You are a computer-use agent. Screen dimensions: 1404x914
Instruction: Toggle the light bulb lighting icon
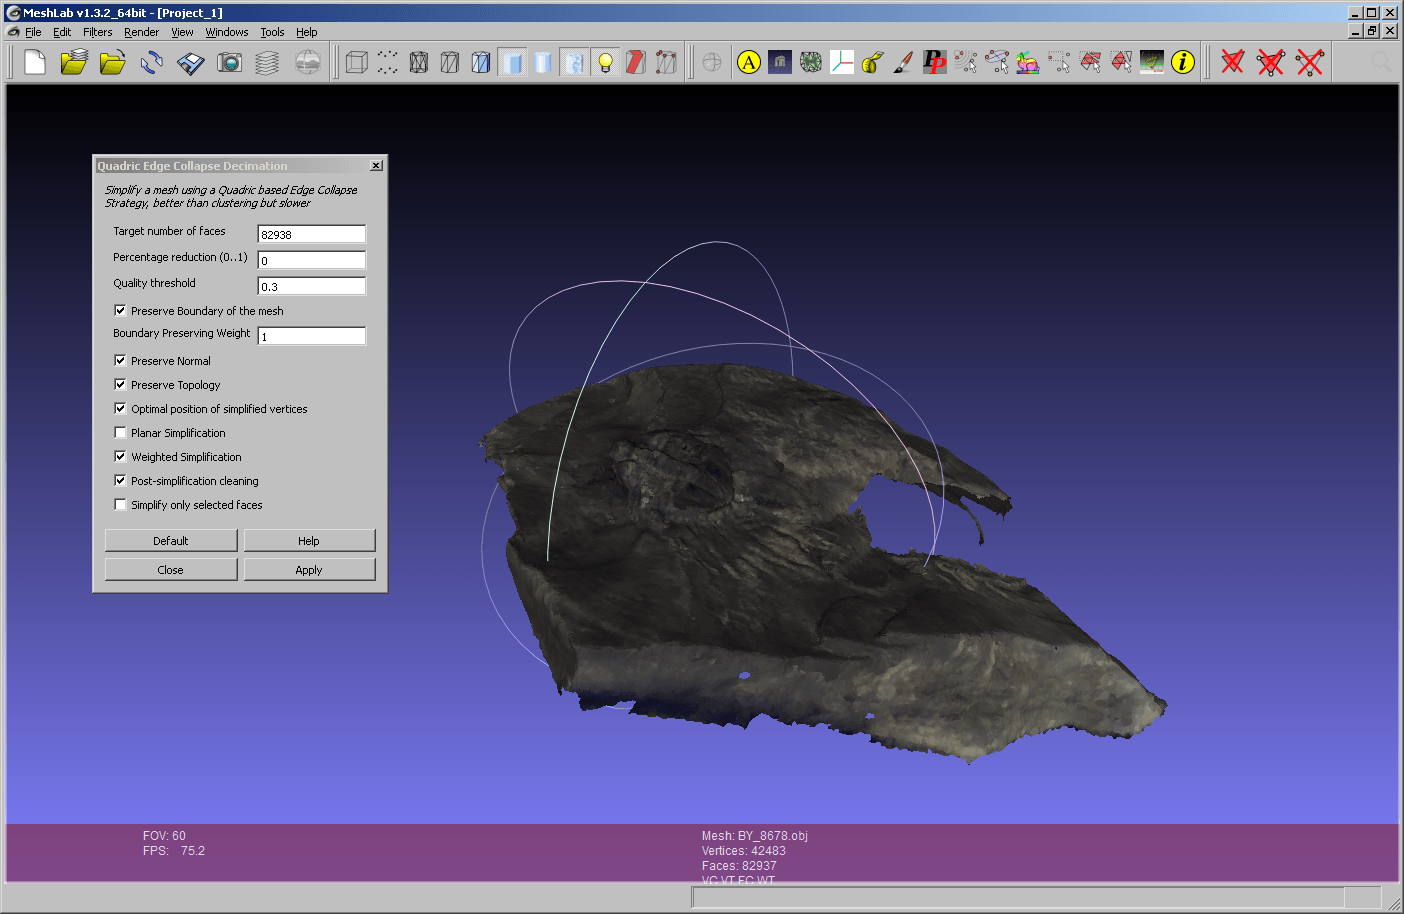[605, 63]
